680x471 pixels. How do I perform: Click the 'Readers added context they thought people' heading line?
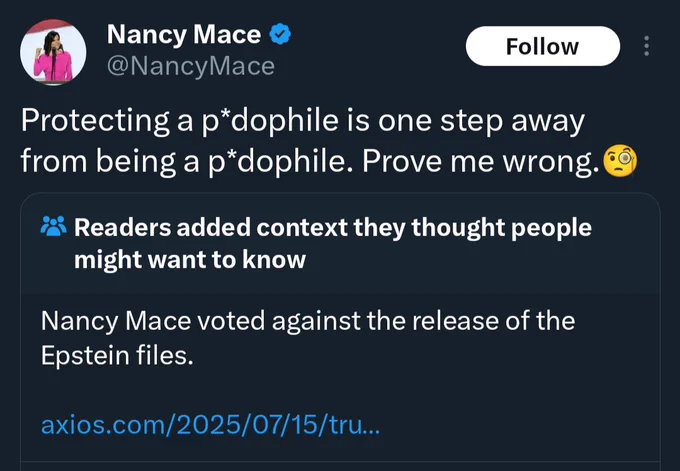pyautogui.click(x=333, y=228)
